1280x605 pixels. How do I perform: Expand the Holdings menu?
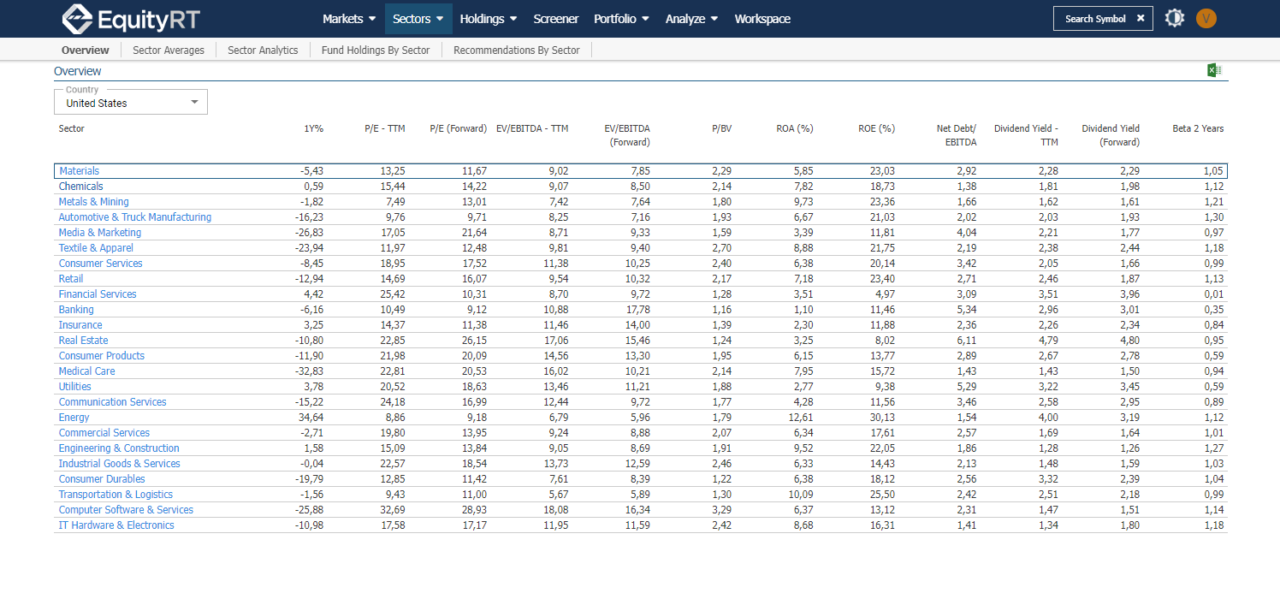point(488,19)
